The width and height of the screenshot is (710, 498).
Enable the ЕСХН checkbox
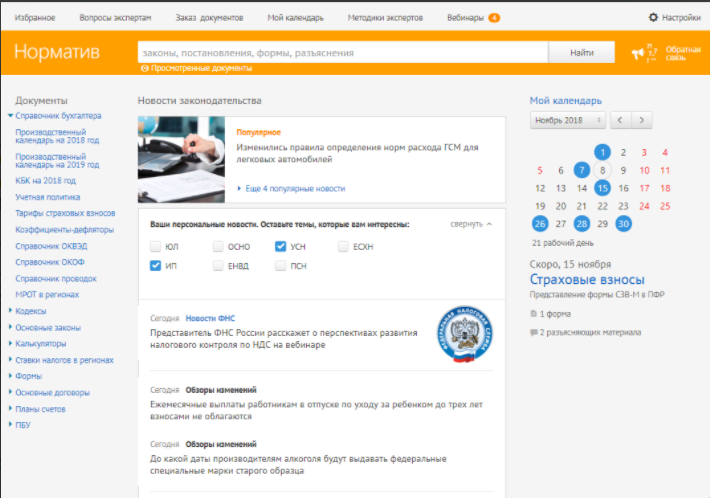coord(343,246)
